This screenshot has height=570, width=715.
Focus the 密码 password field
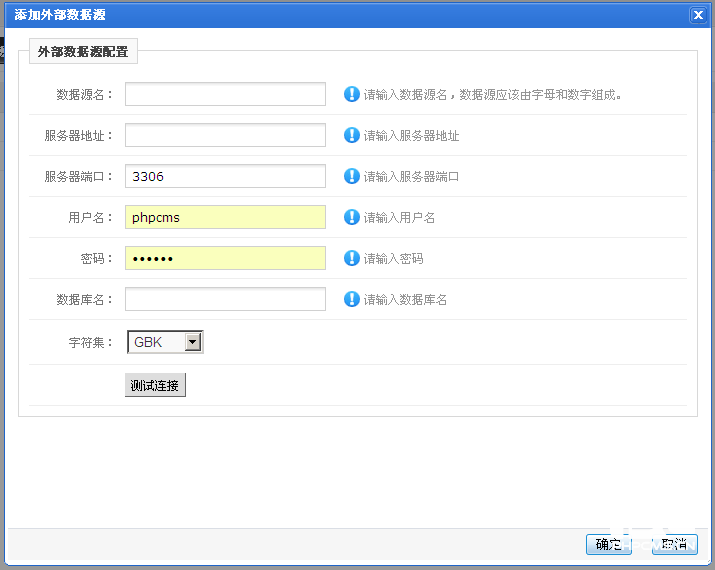pos(225,258)
